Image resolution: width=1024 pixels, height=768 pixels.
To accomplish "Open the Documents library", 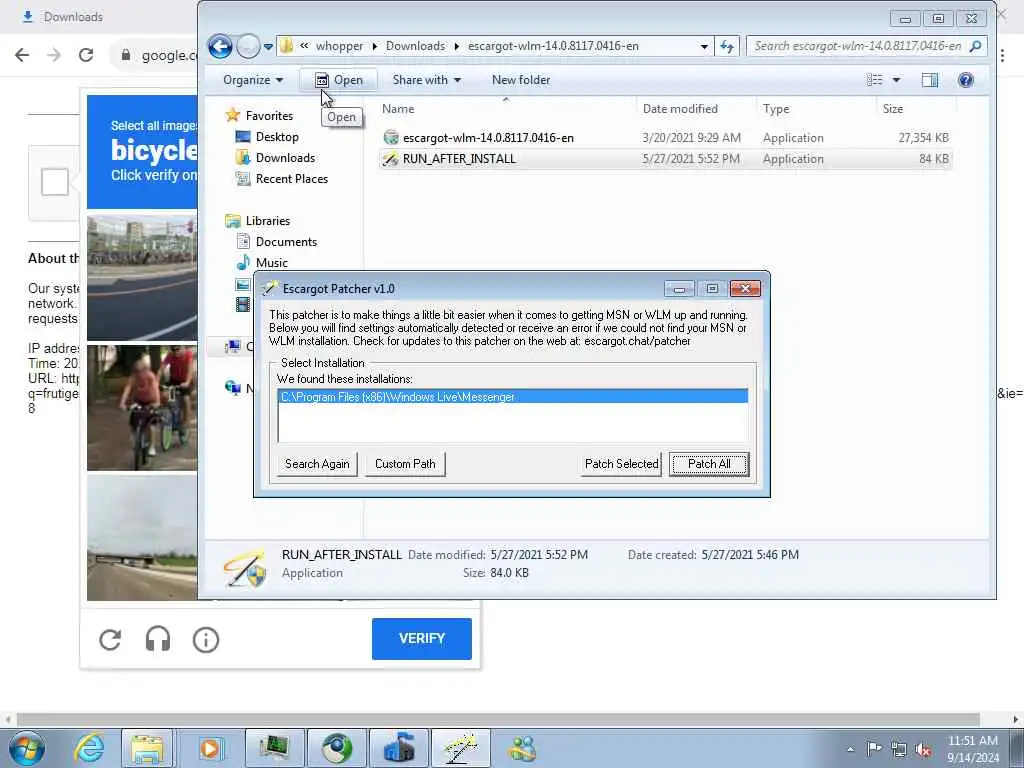I will [286, 242].
